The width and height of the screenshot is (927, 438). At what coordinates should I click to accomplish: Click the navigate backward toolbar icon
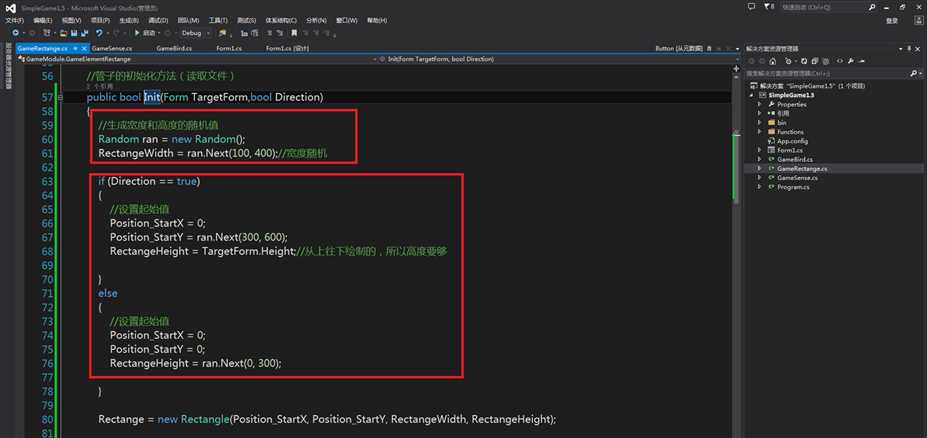click(15, 33)
